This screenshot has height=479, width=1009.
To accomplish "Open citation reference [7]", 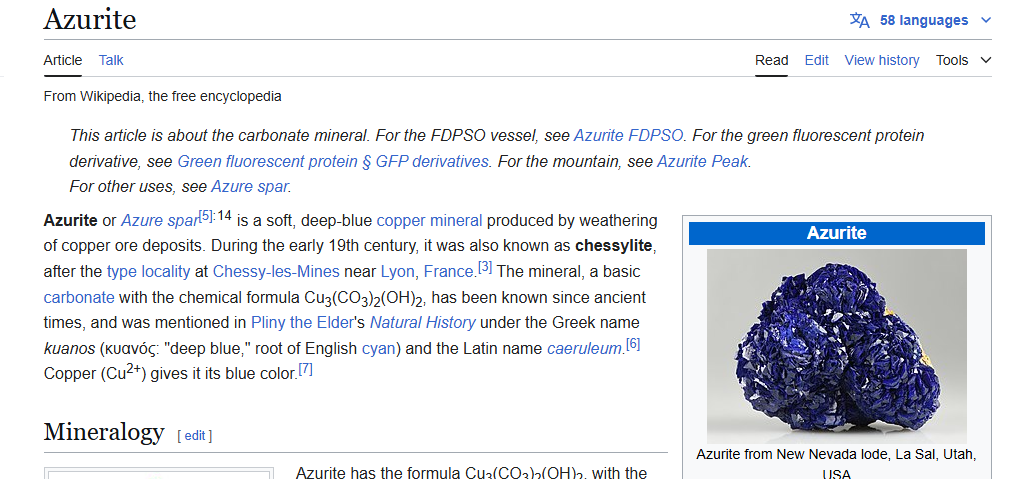I will (x=306, y=369).
